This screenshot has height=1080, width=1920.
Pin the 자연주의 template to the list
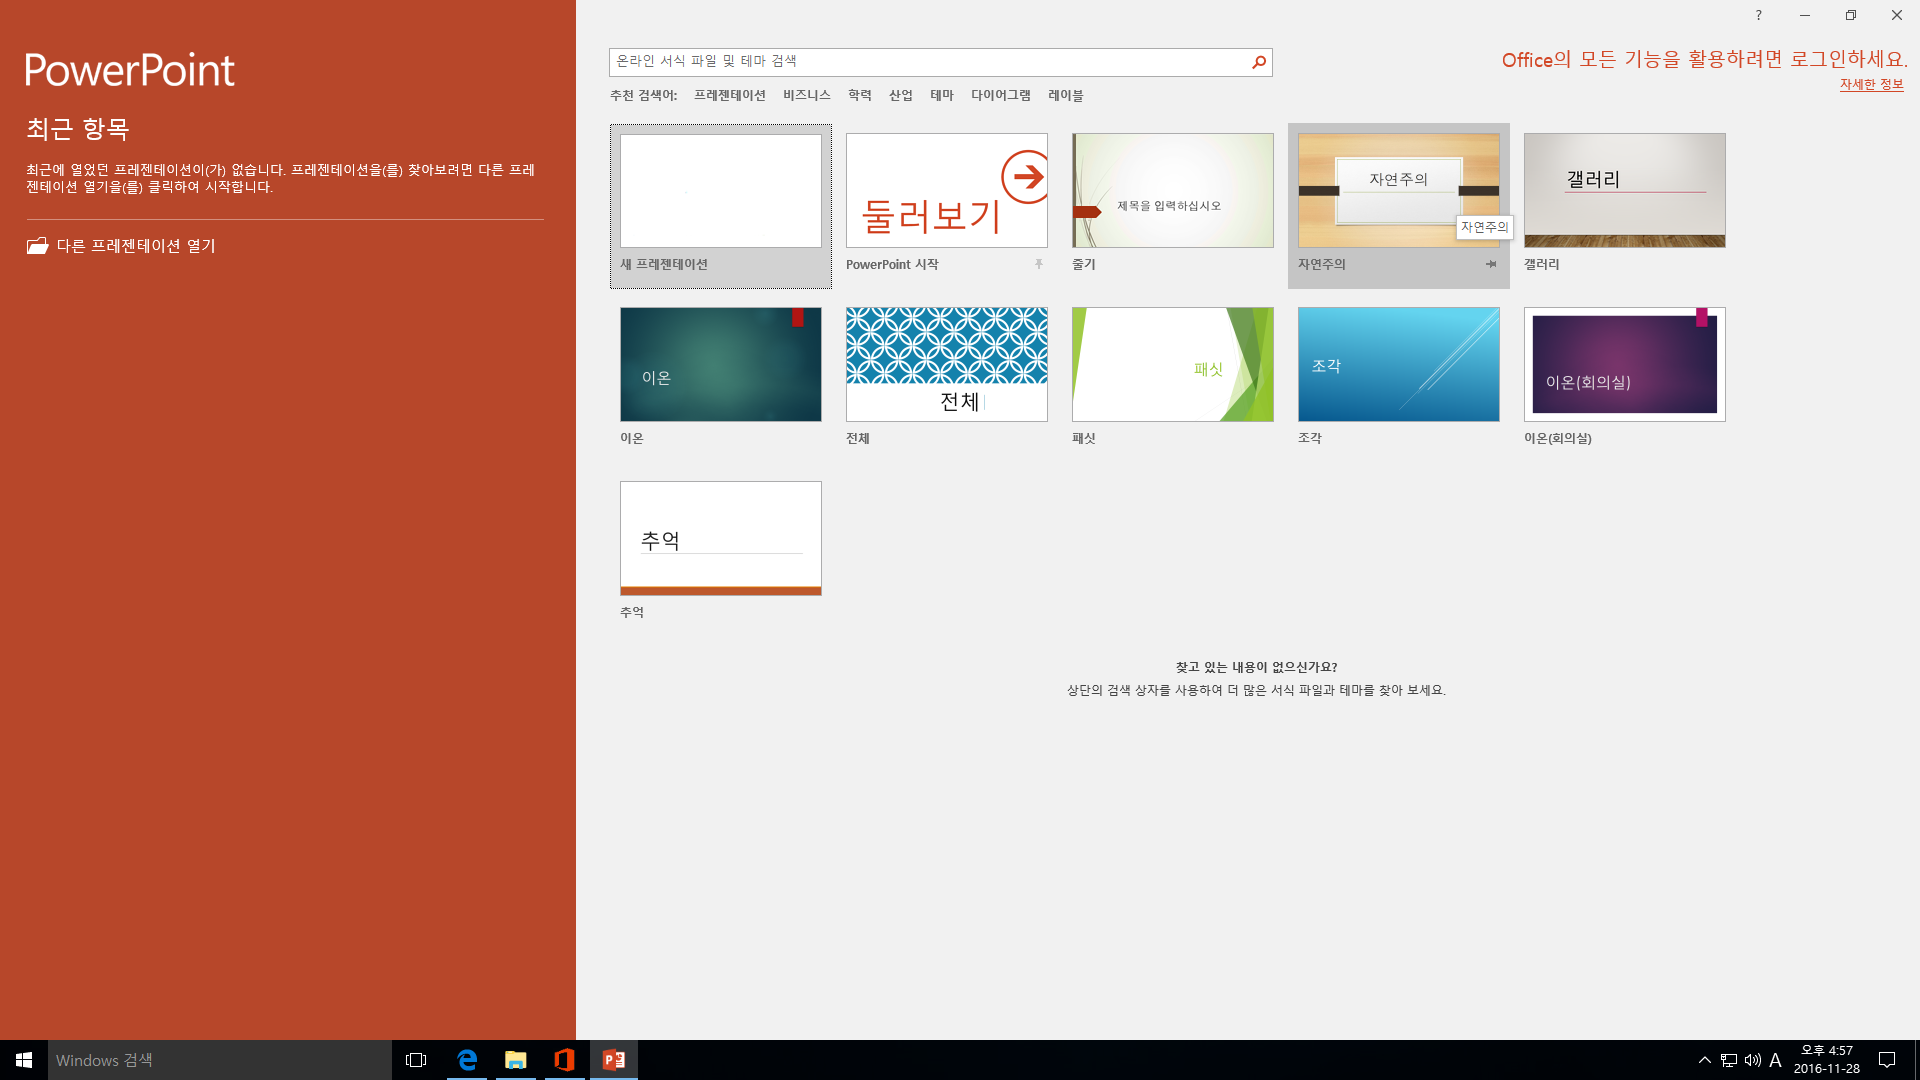tap(1491, 264)
